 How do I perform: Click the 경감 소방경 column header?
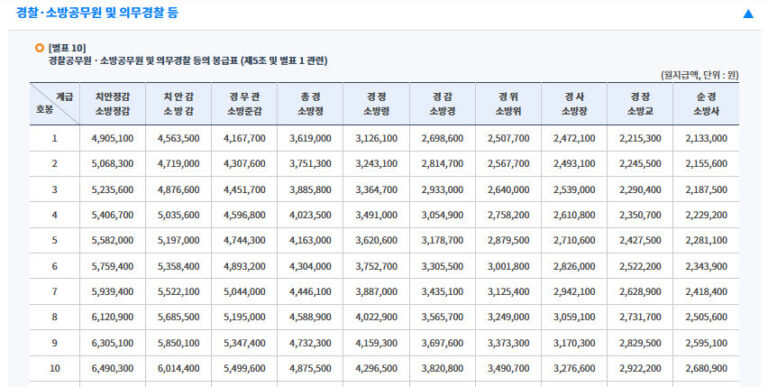[442, 104]
